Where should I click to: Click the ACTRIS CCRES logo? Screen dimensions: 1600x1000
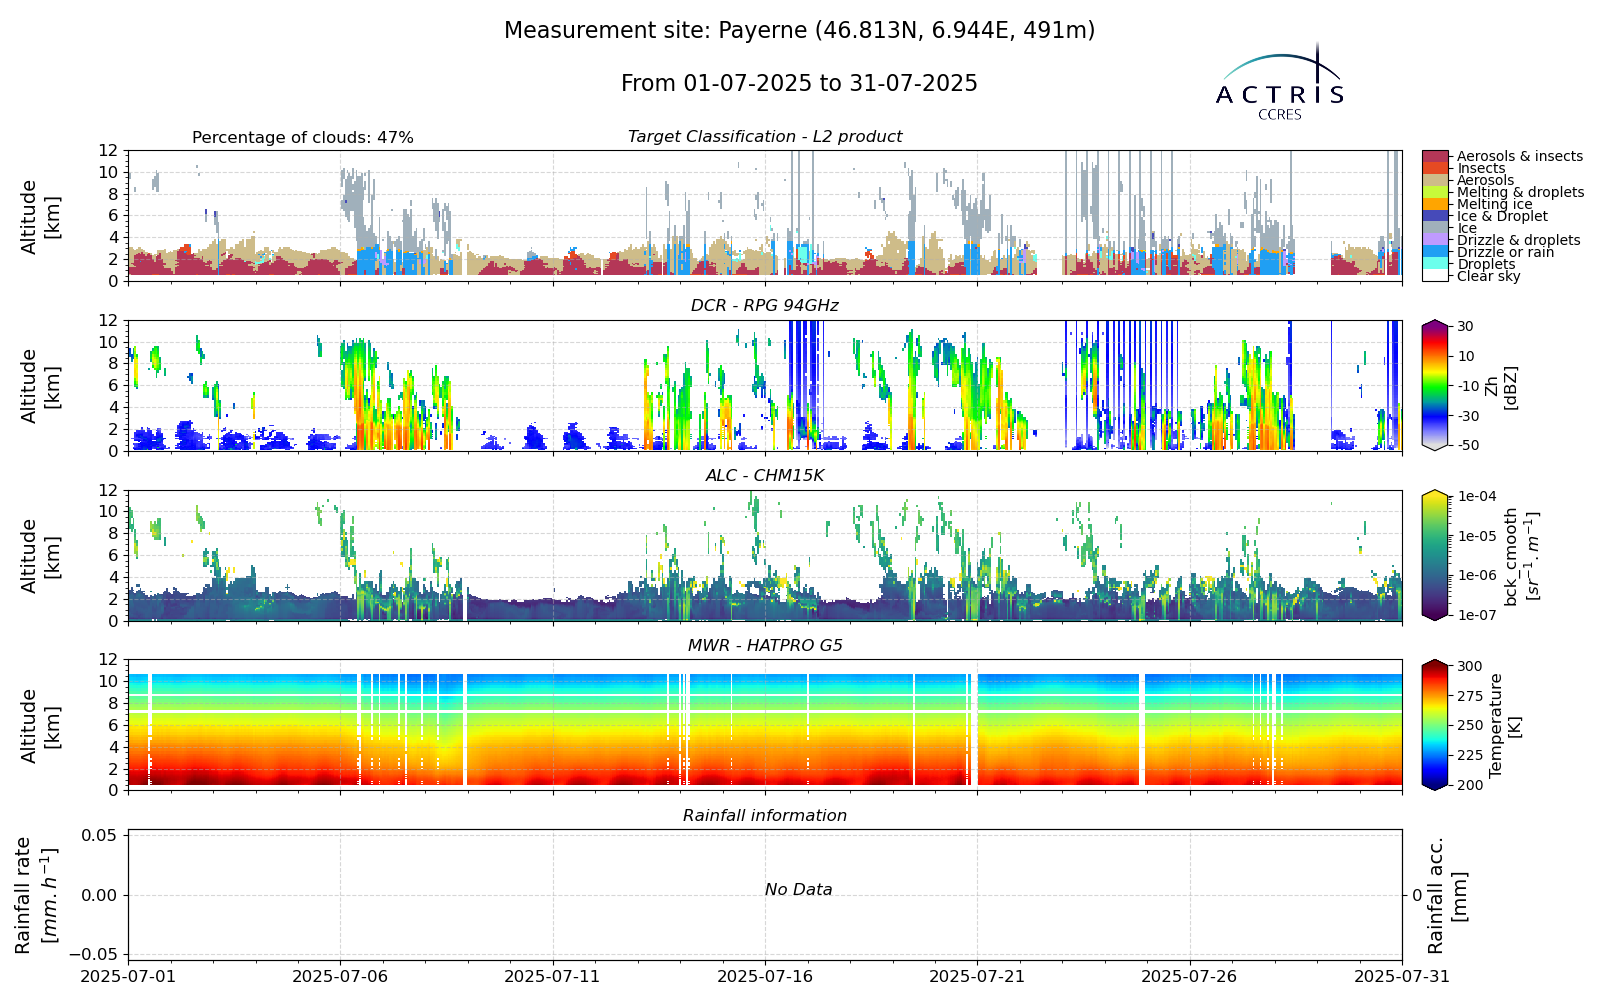pyautogui.click(x=1280, y=83)
